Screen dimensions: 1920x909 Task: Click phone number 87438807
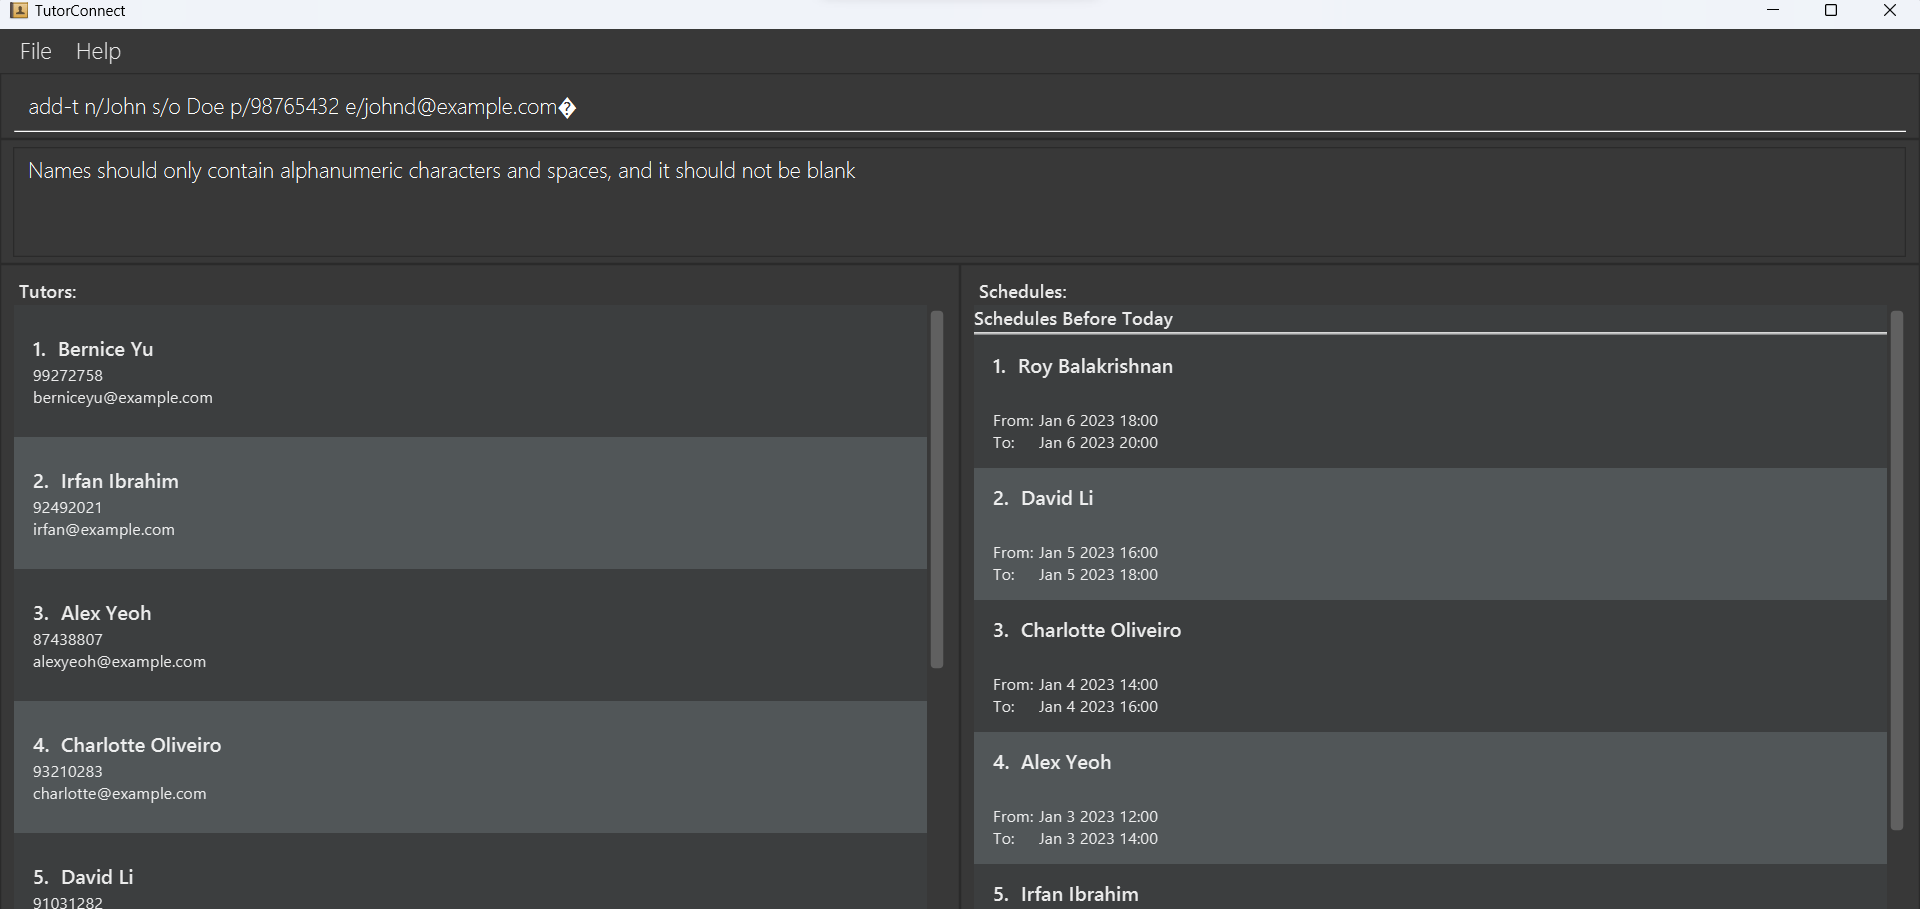point(68,640)
